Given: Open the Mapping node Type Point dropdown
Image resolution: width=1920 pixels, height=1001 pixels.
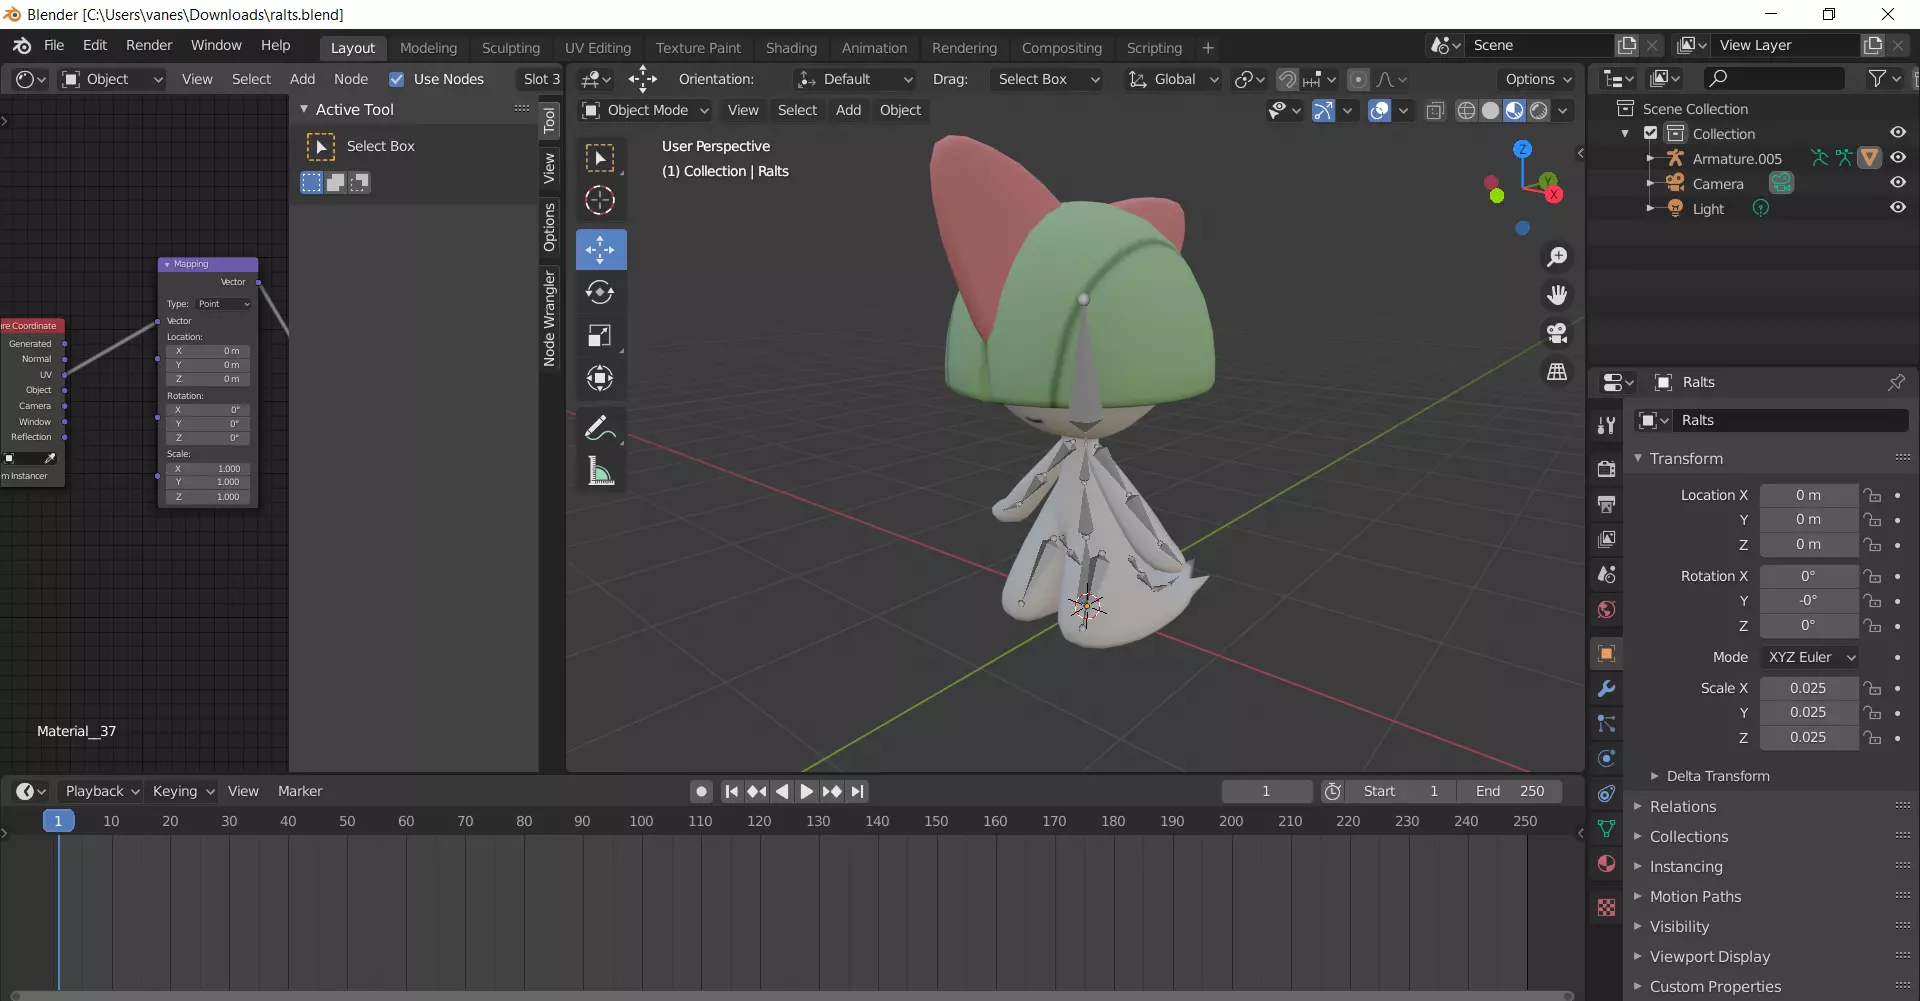Looking at the screenshot, I should pos(224,304).
